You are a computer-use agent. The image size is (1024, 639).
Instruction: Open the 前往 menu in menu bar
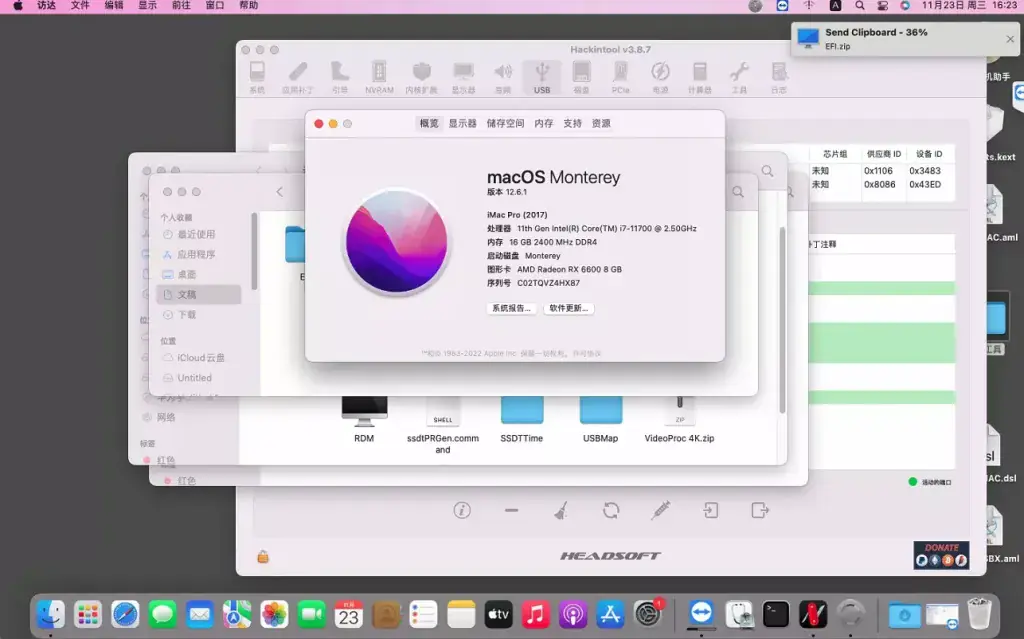[x=181, y=6]
